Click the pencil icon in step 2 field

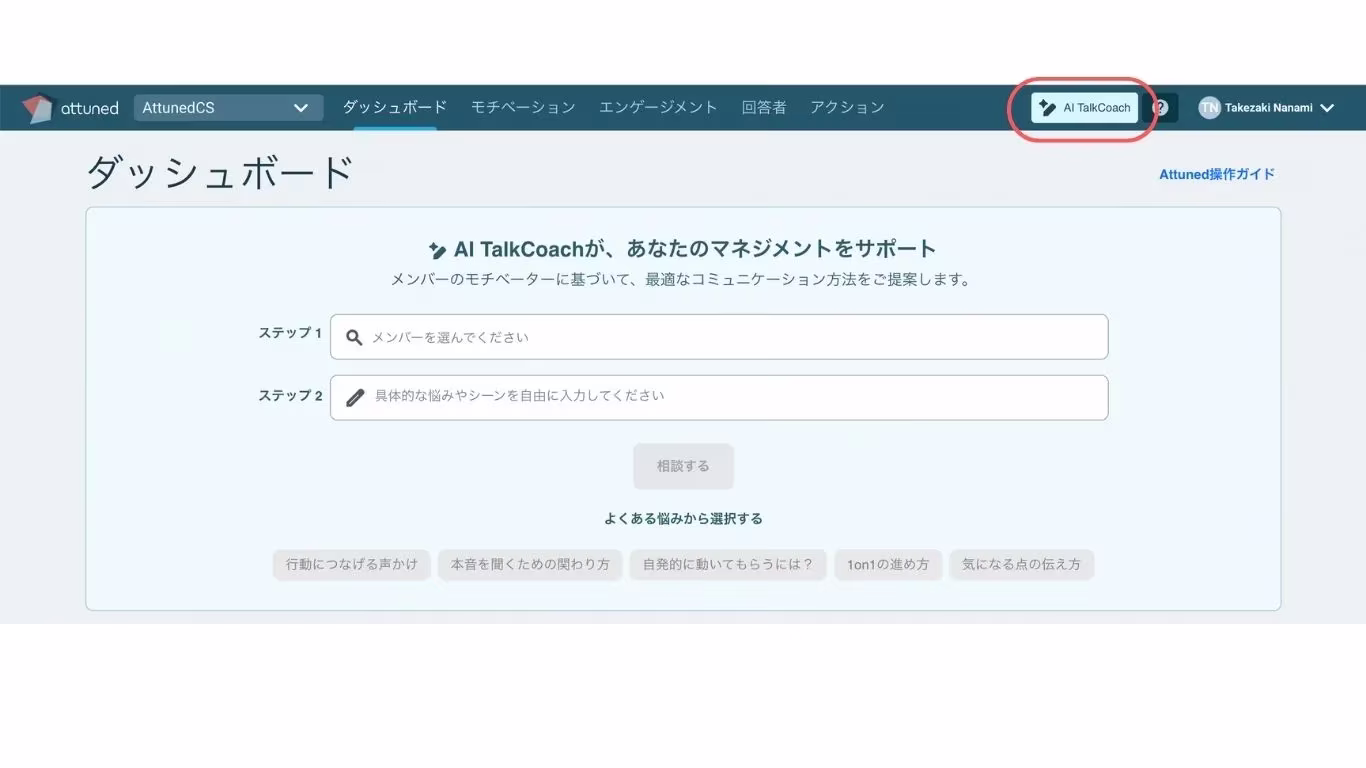click(x=354, y=397)
